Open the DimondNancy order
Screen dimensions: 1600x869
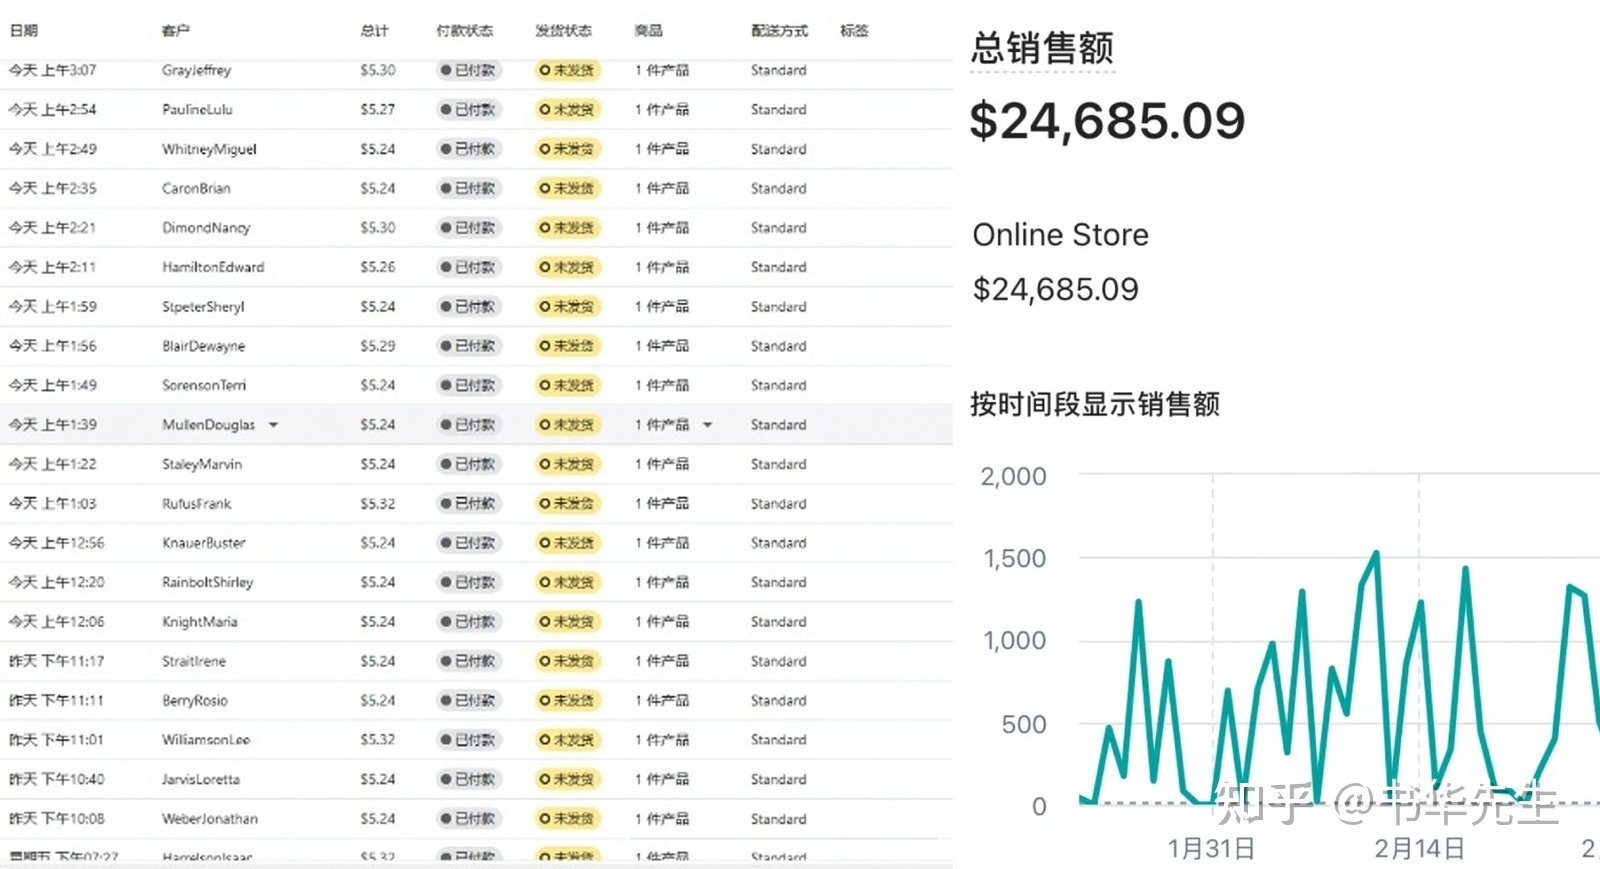476,228
